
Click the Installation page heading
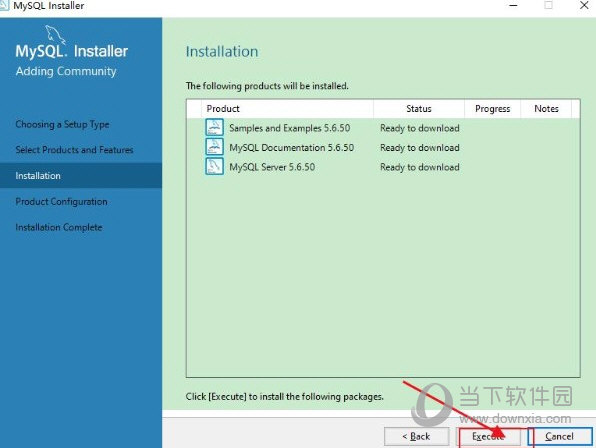[x=222, y=51]
